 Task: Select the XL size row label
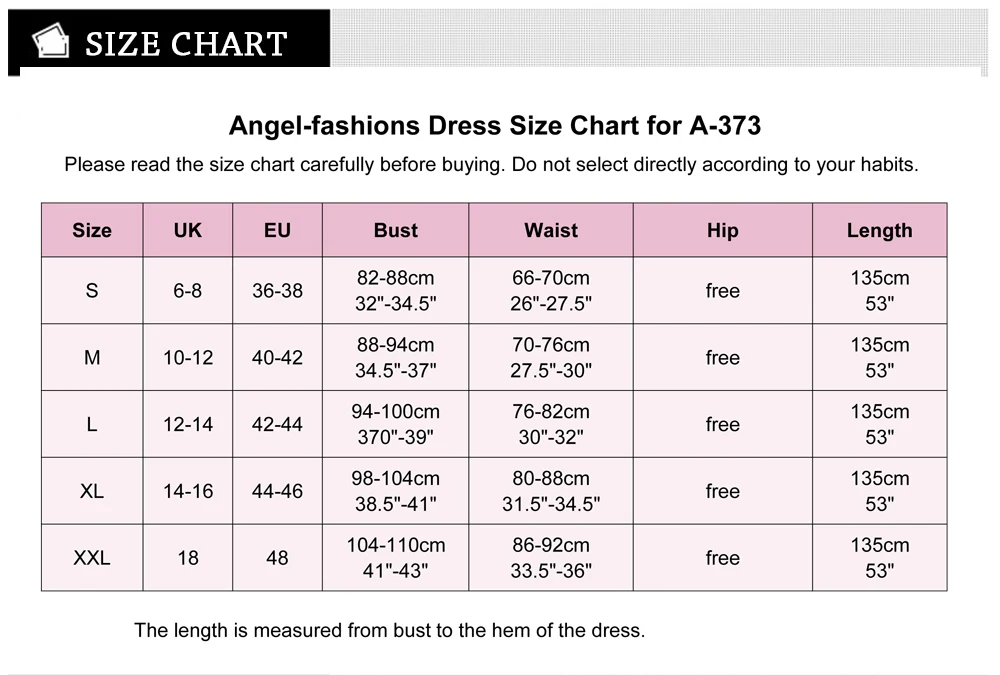92,491
